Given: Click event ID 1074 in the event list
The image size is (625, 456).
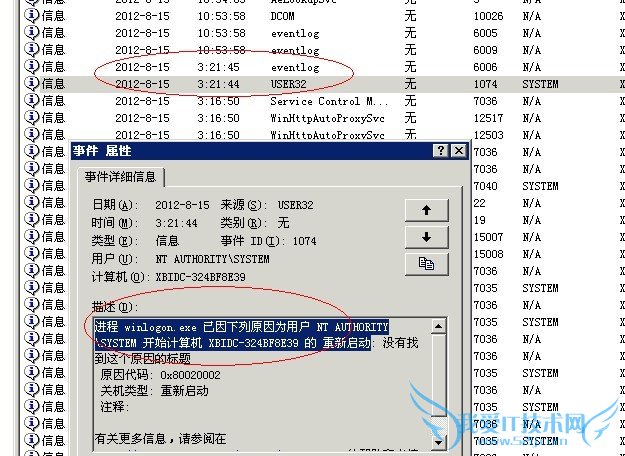Looking at the screenshot, I should (485, 84).
